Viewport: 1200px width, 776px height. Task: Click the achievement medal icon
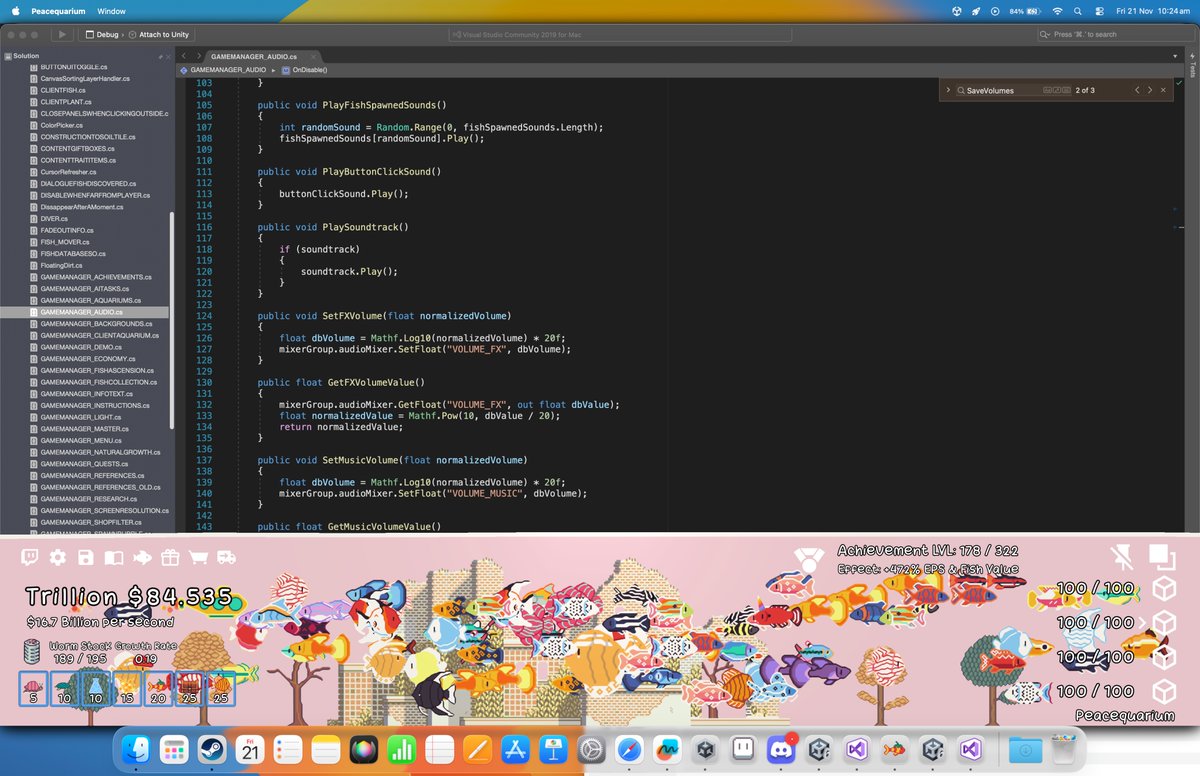click(x=807, y=560)
